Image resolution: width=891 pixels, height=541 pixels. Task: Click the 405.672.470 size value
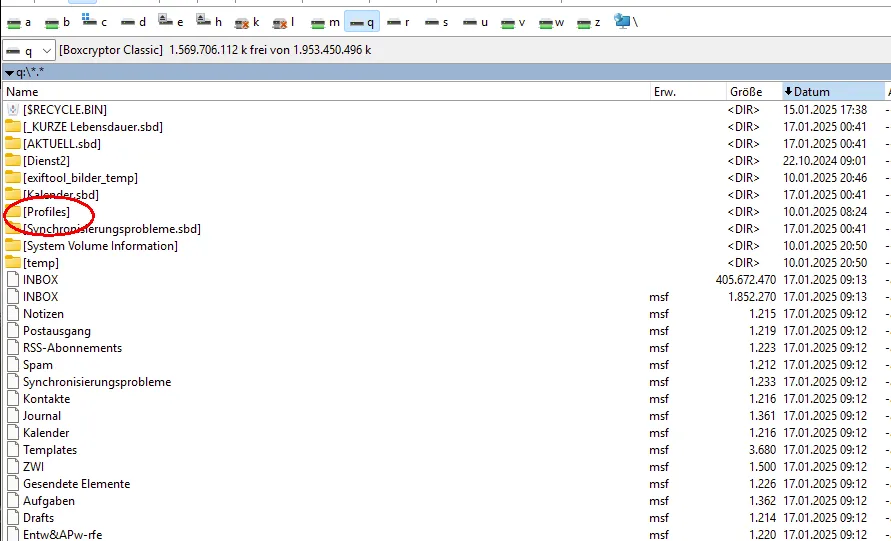746,280
